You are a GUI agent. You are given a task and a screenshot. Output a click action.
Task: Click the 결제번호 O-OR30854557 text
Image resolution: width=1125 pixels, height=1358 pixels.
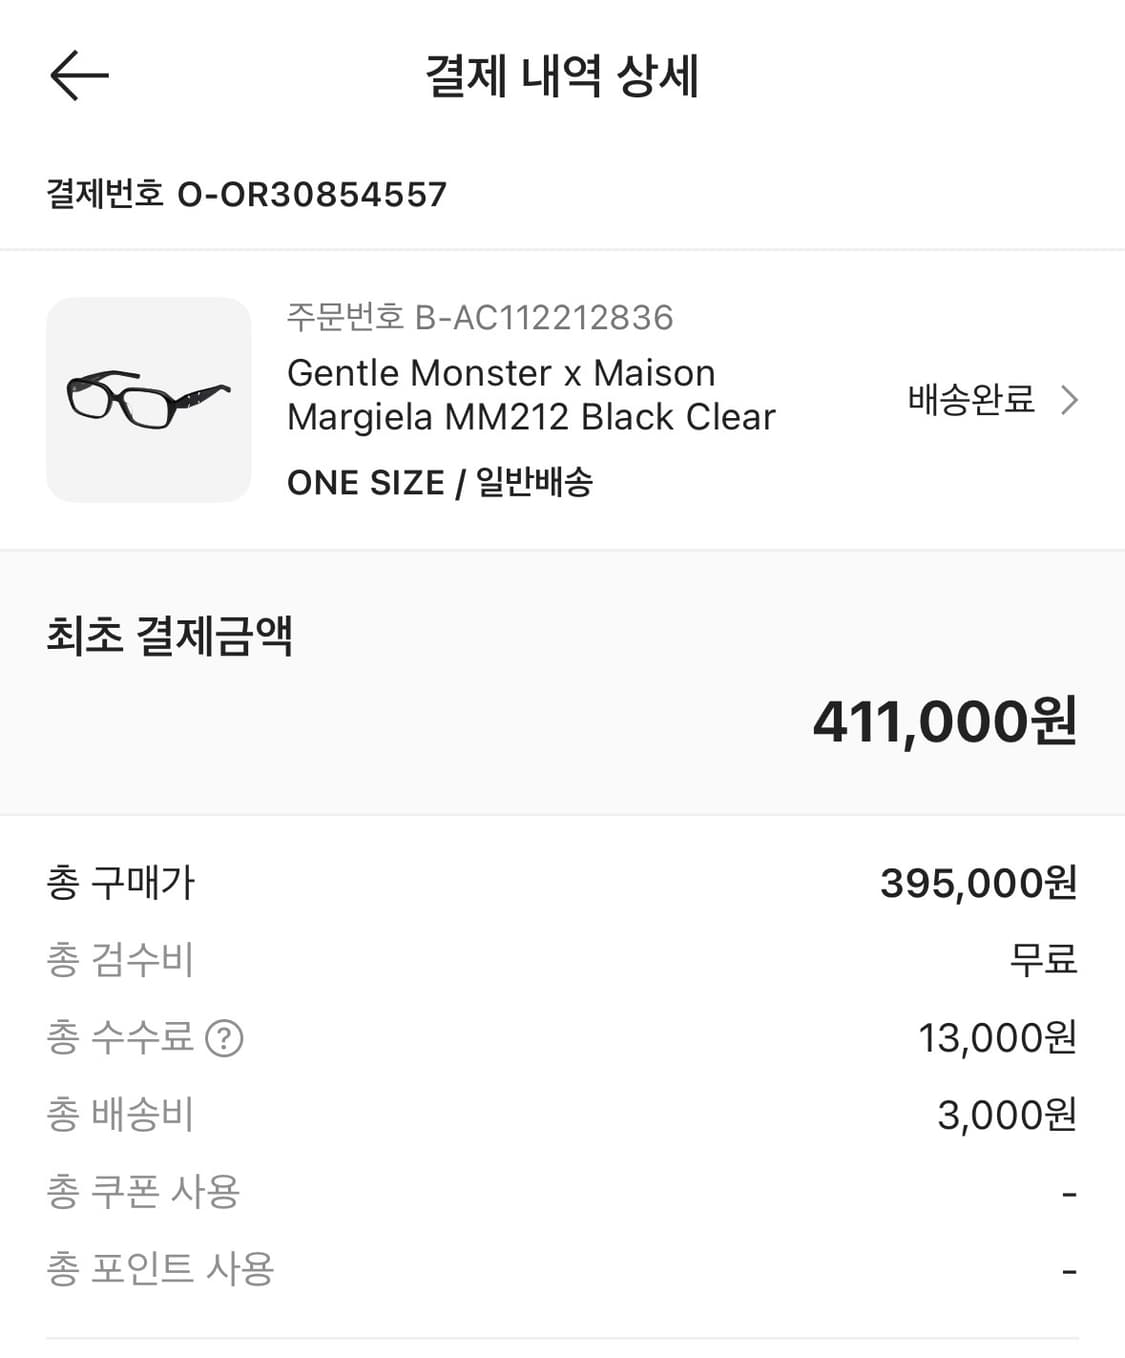coord(246,194)
